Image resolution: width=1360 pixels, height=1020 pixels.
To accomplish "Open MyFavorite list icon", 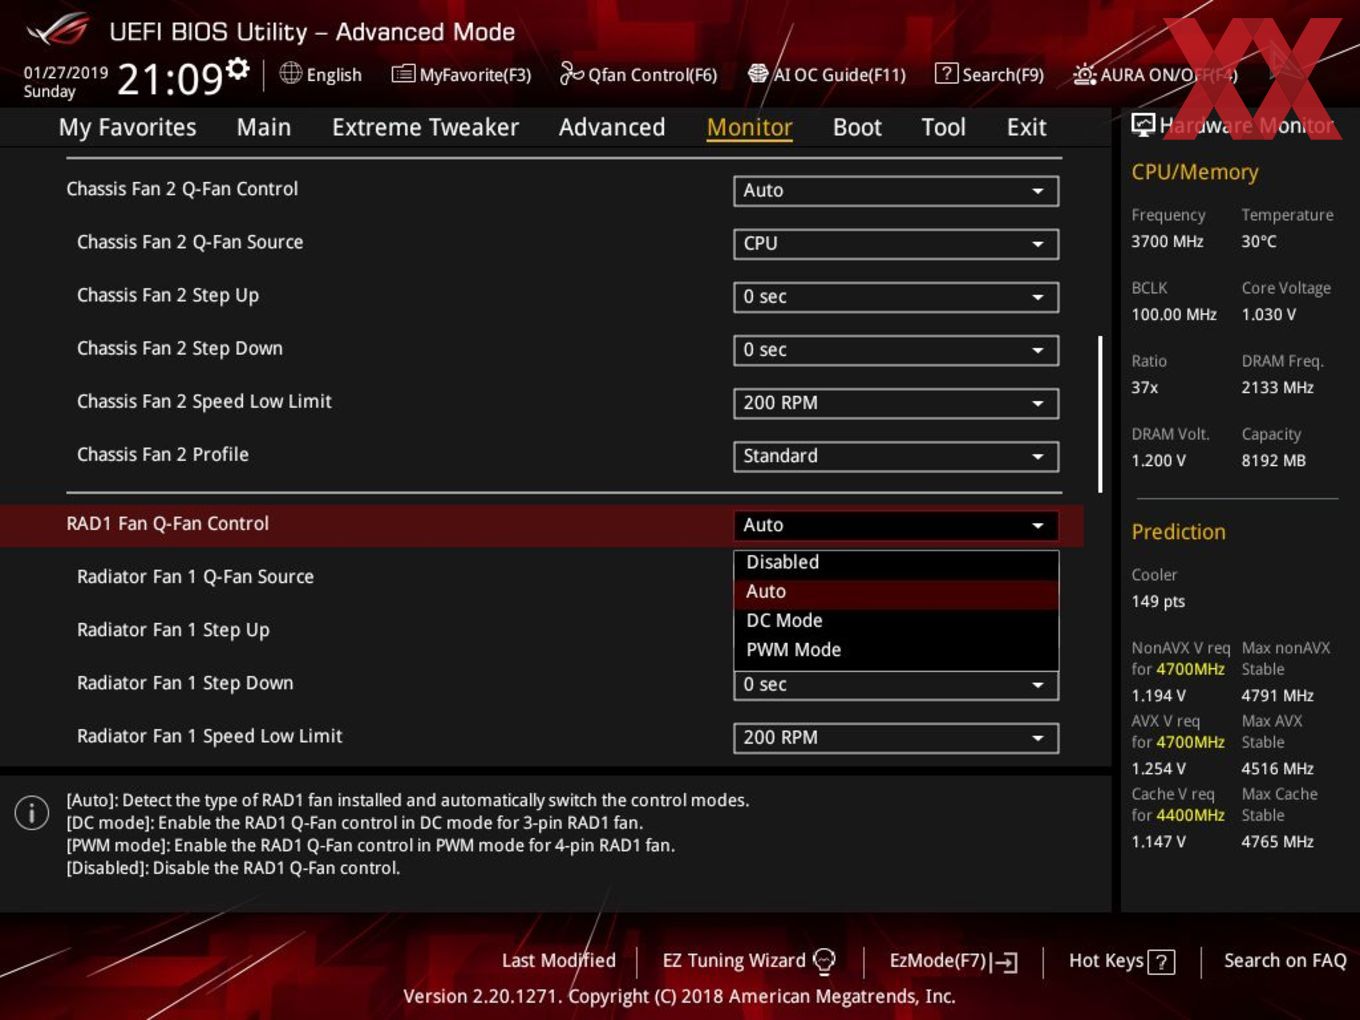I will (403, 74).
